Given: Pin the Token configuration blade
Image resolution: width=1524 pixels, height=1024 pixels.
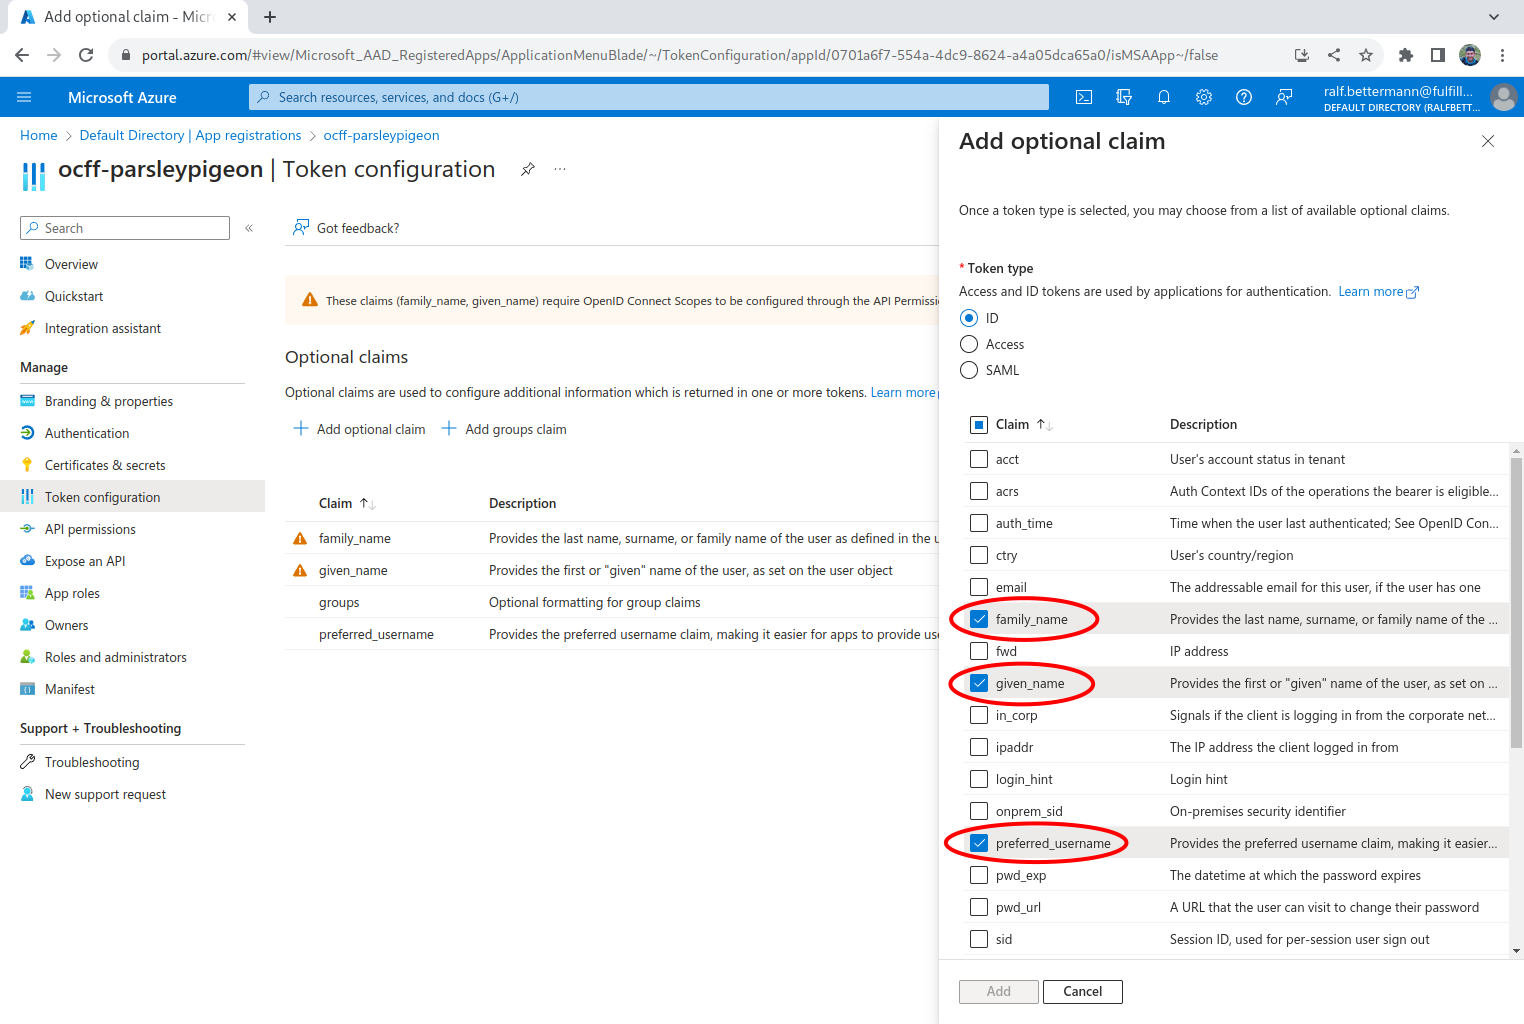Looking at the screenshot, I should 528,169.
